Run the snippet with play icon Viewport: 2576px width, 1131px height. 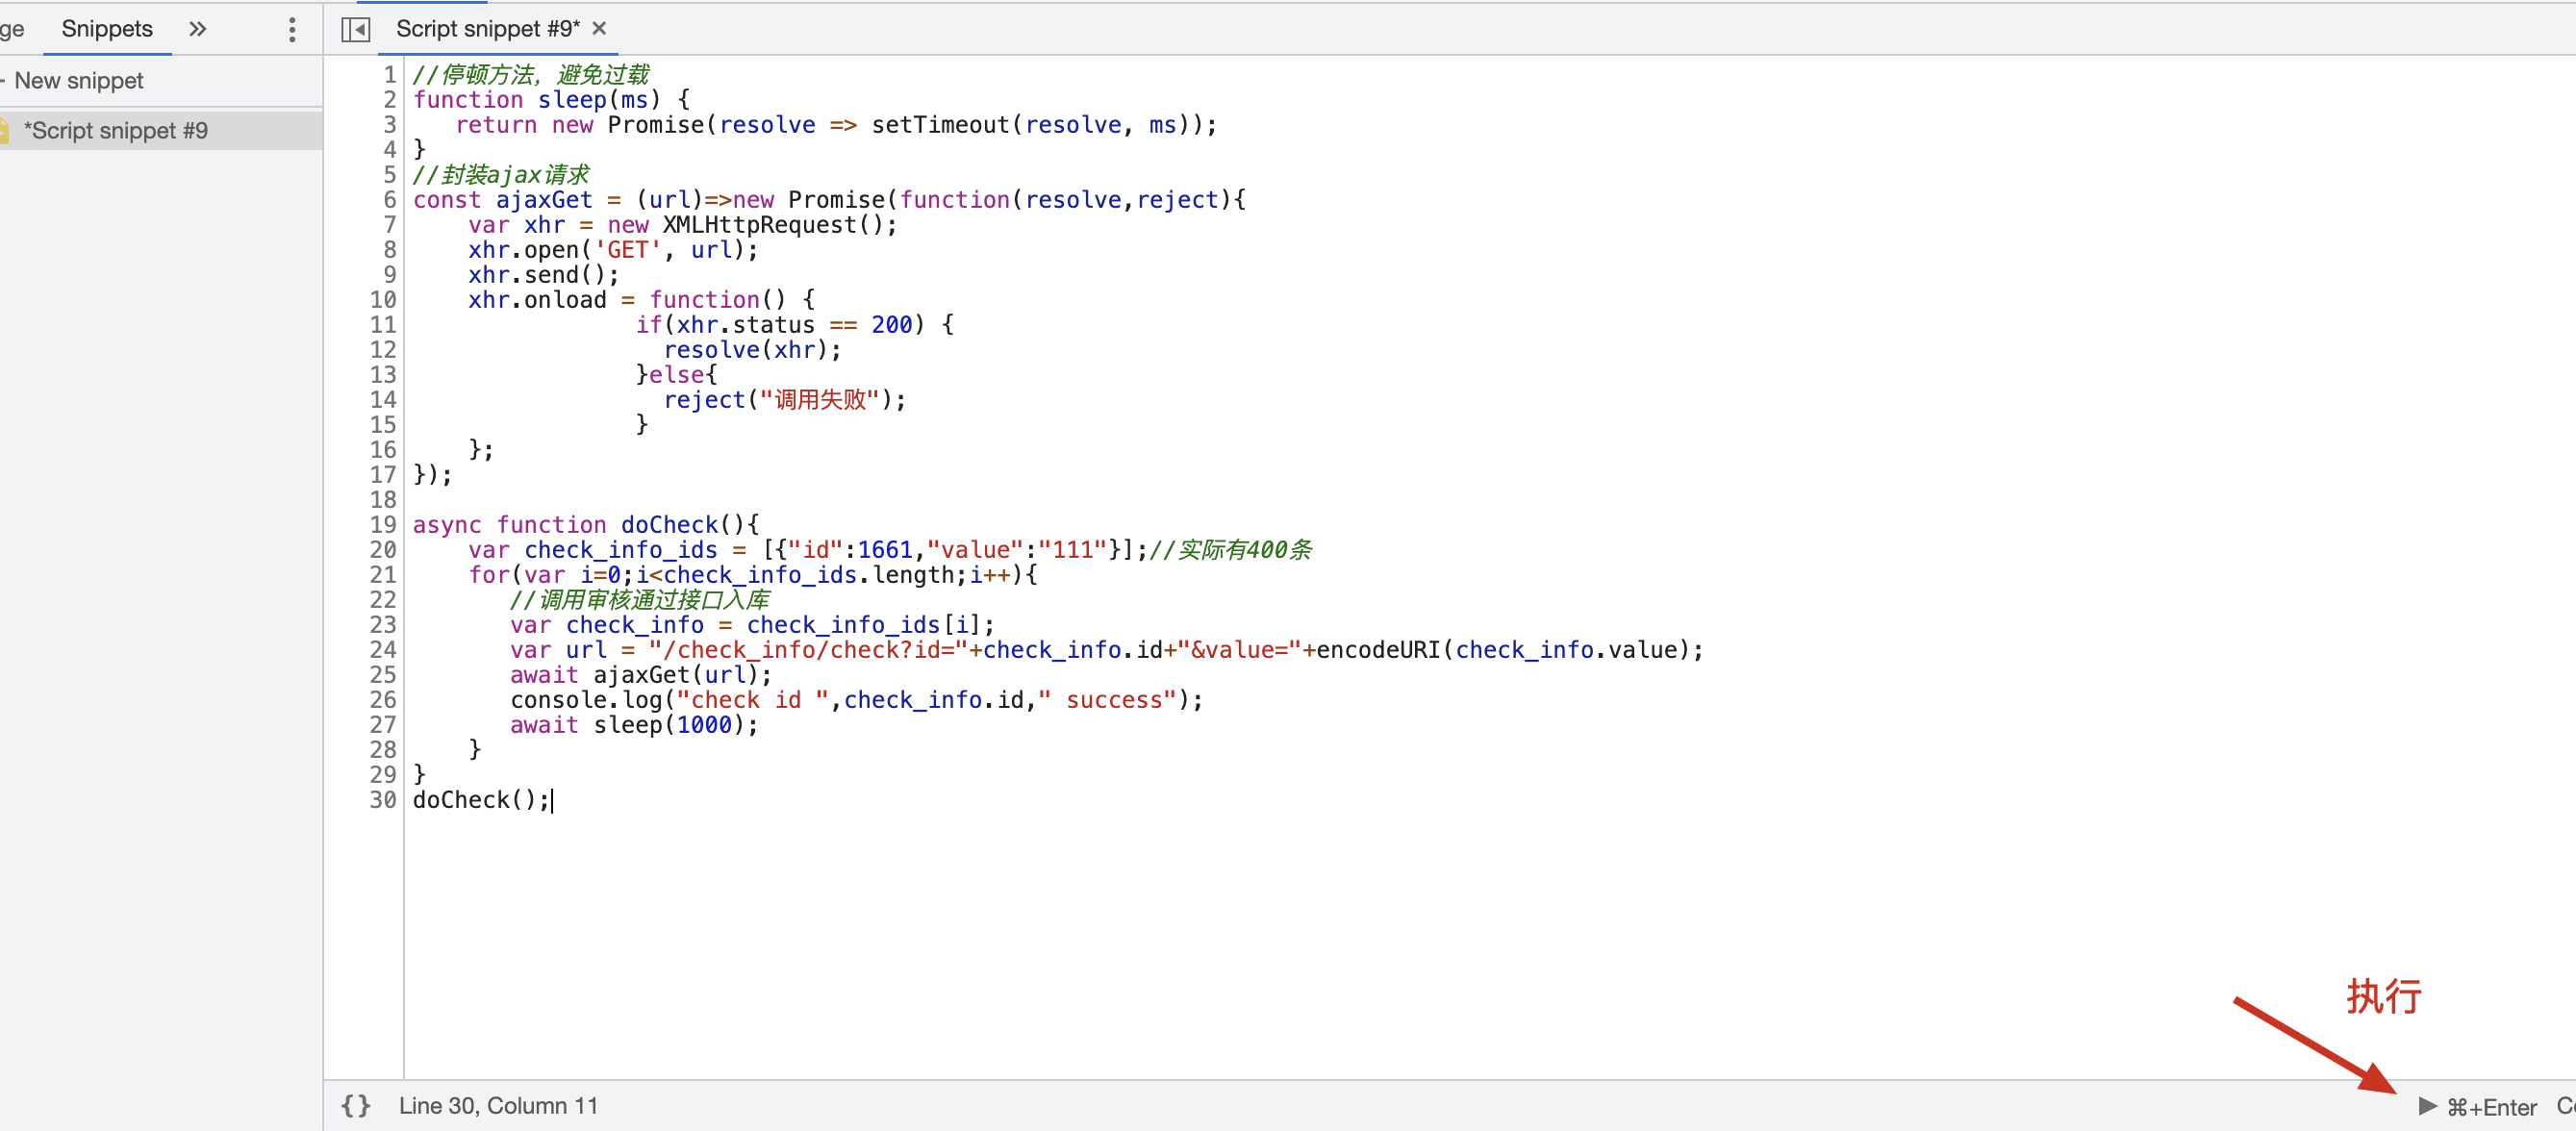pyautogui.click(x=2427, y=1105)
